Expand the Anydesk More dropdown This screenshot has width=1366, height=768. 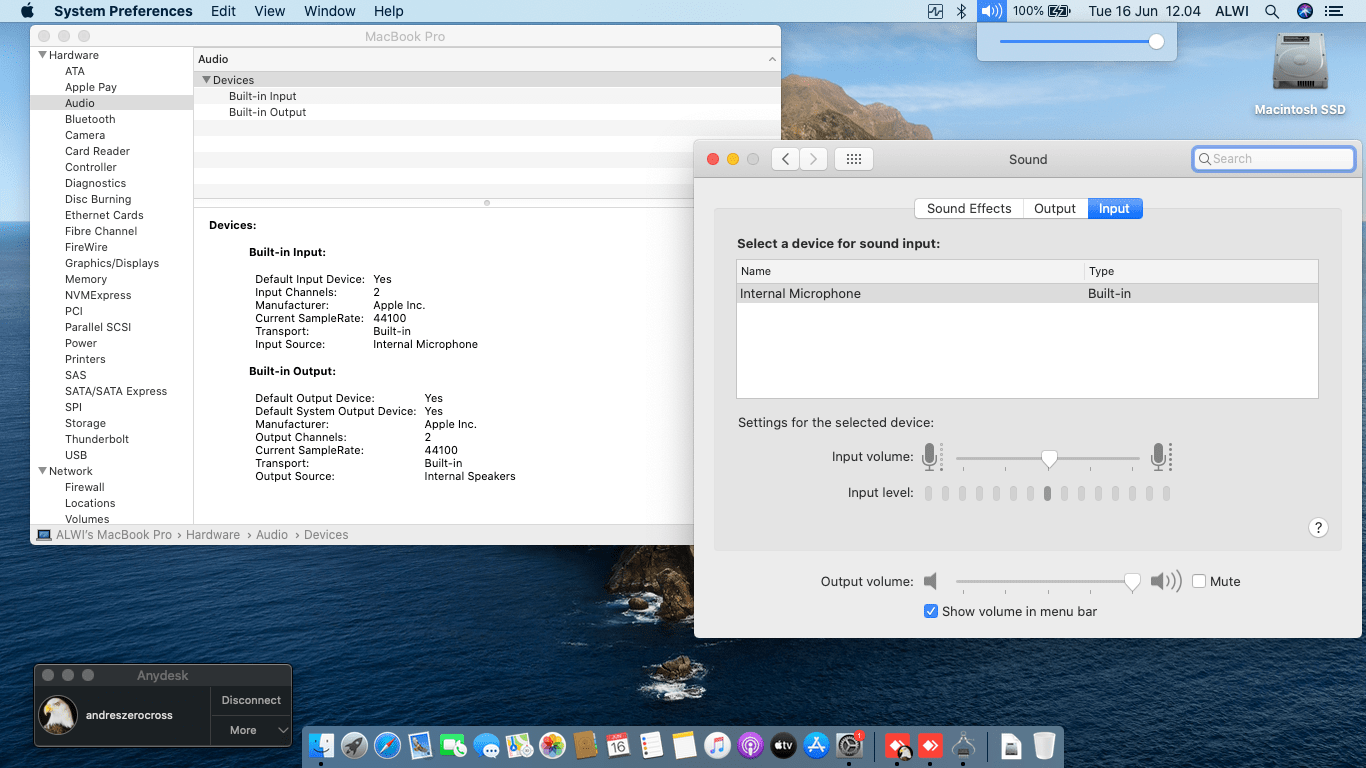point(250,730)
